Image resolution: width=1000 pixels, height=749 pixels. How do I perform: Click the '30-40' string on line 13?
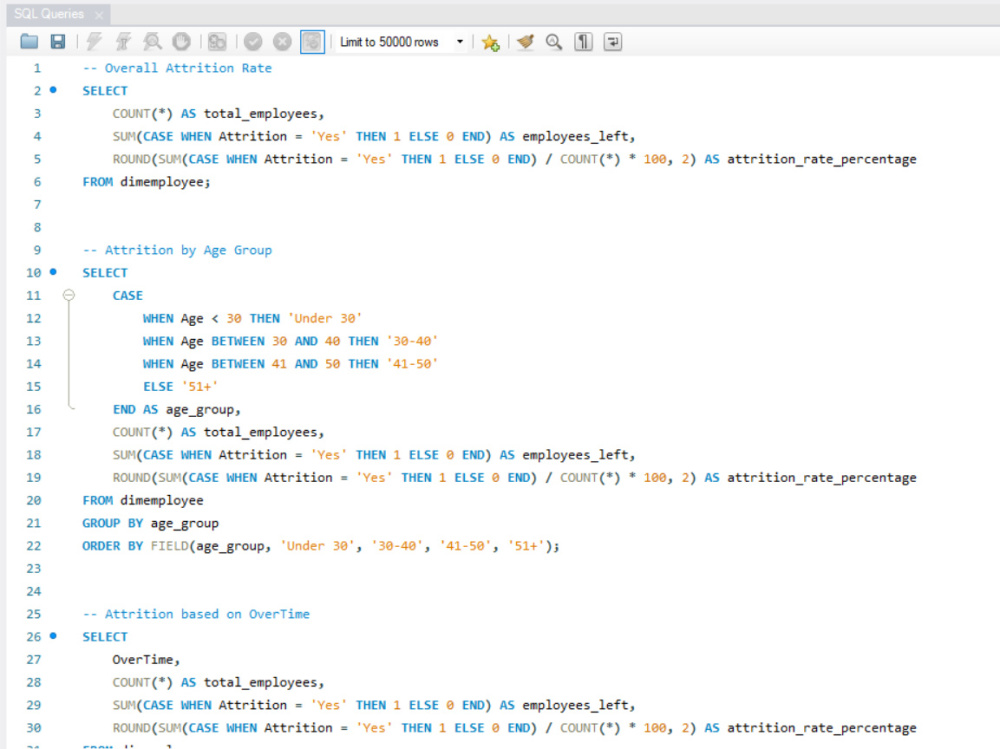click(x=412, y=341)
